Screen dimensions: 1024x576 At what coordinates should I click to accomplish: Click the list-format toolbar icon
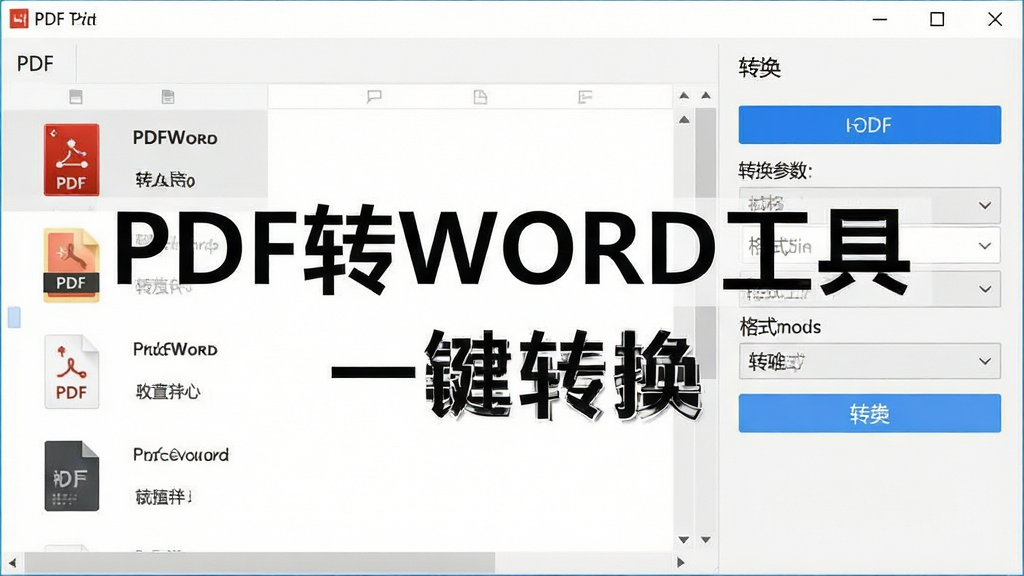pos(585,97)
